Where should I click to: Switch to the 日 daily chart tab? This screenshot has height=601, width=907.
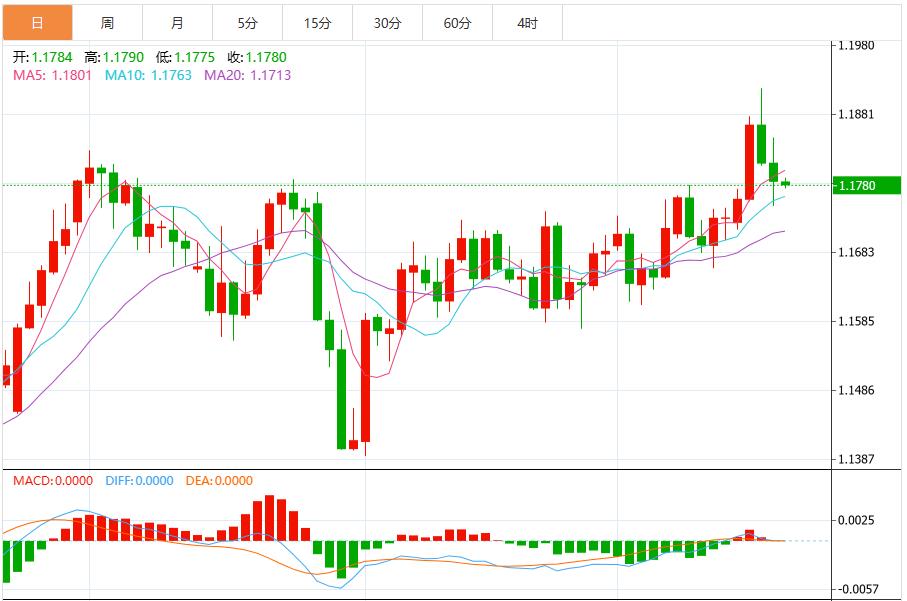tap(37, 19)
